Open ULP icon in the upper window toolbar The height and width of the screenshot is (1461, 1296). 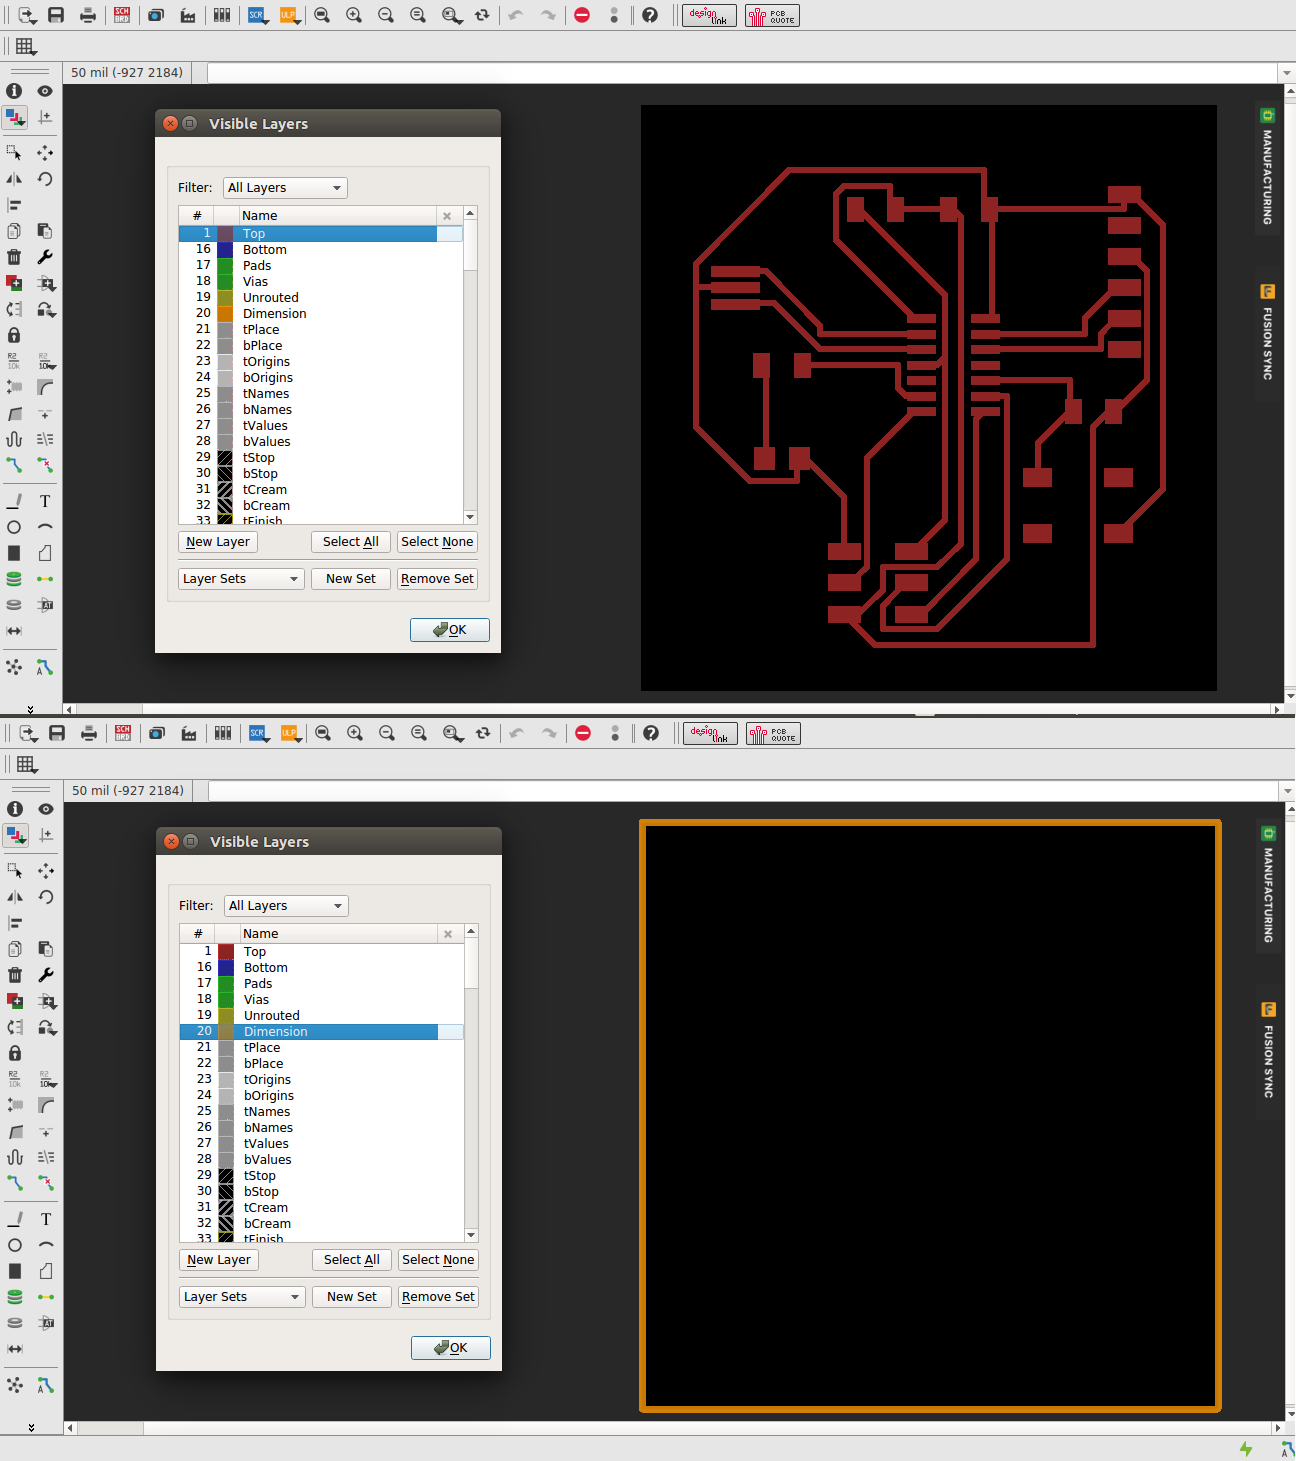coord(289,15)
